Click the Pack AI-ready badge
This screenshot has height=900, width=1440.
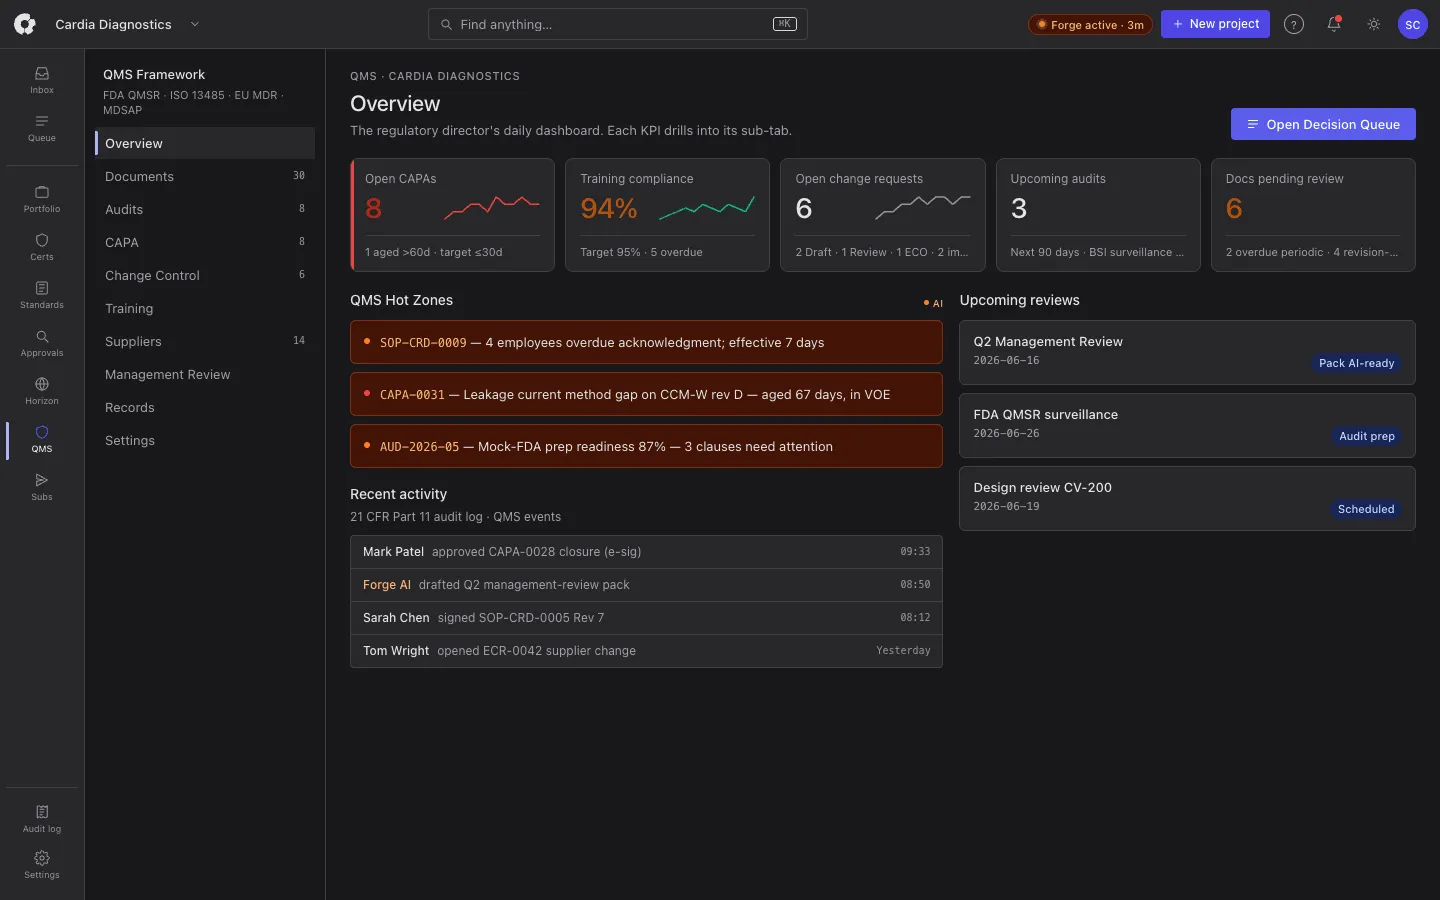1356,363
